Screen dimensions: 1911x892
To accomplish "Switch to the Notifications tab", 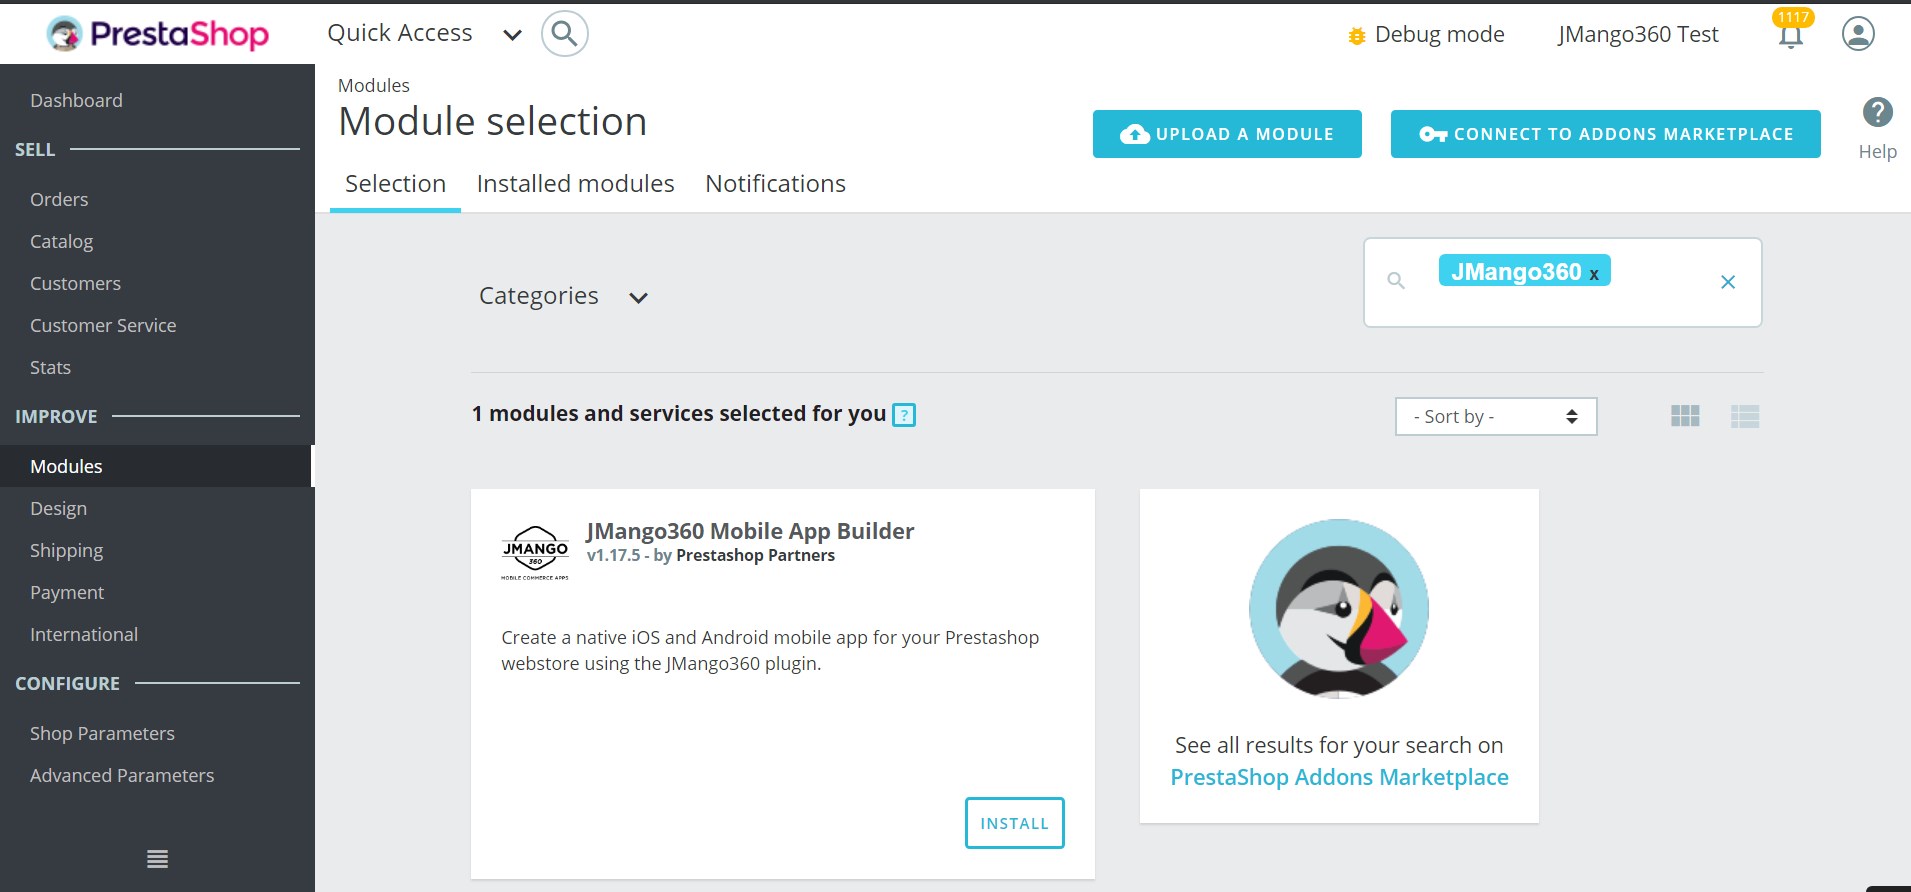I will pyautogui.click(x=775, y=184).
